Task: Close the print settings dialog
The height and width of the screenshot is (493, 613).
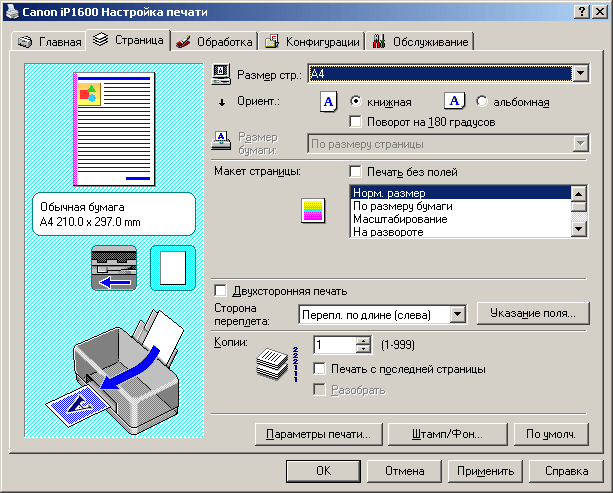Action: (x=600, y=12)
